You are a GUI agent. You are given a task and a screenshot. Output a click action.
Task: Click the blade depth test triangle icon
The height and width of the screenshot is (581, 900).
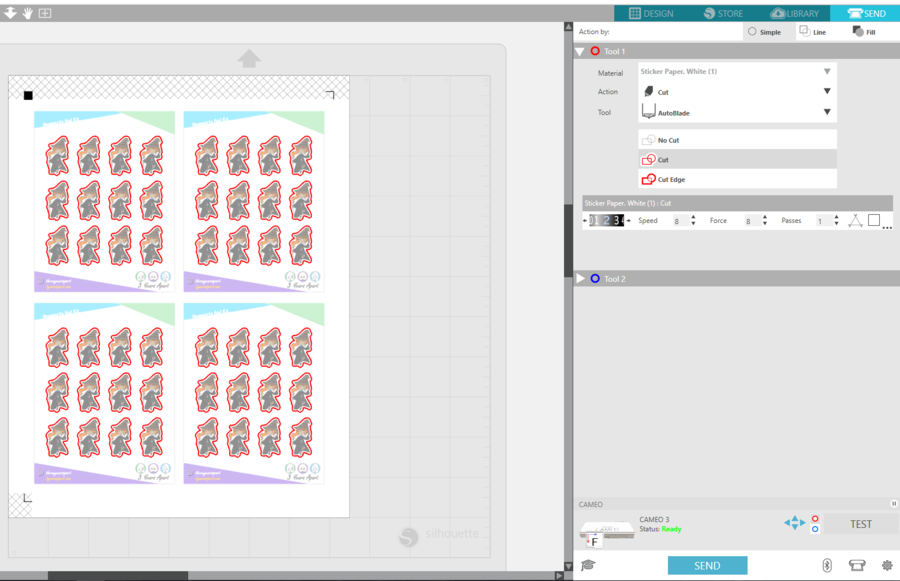pyautogui.click(x=857, y=219)
